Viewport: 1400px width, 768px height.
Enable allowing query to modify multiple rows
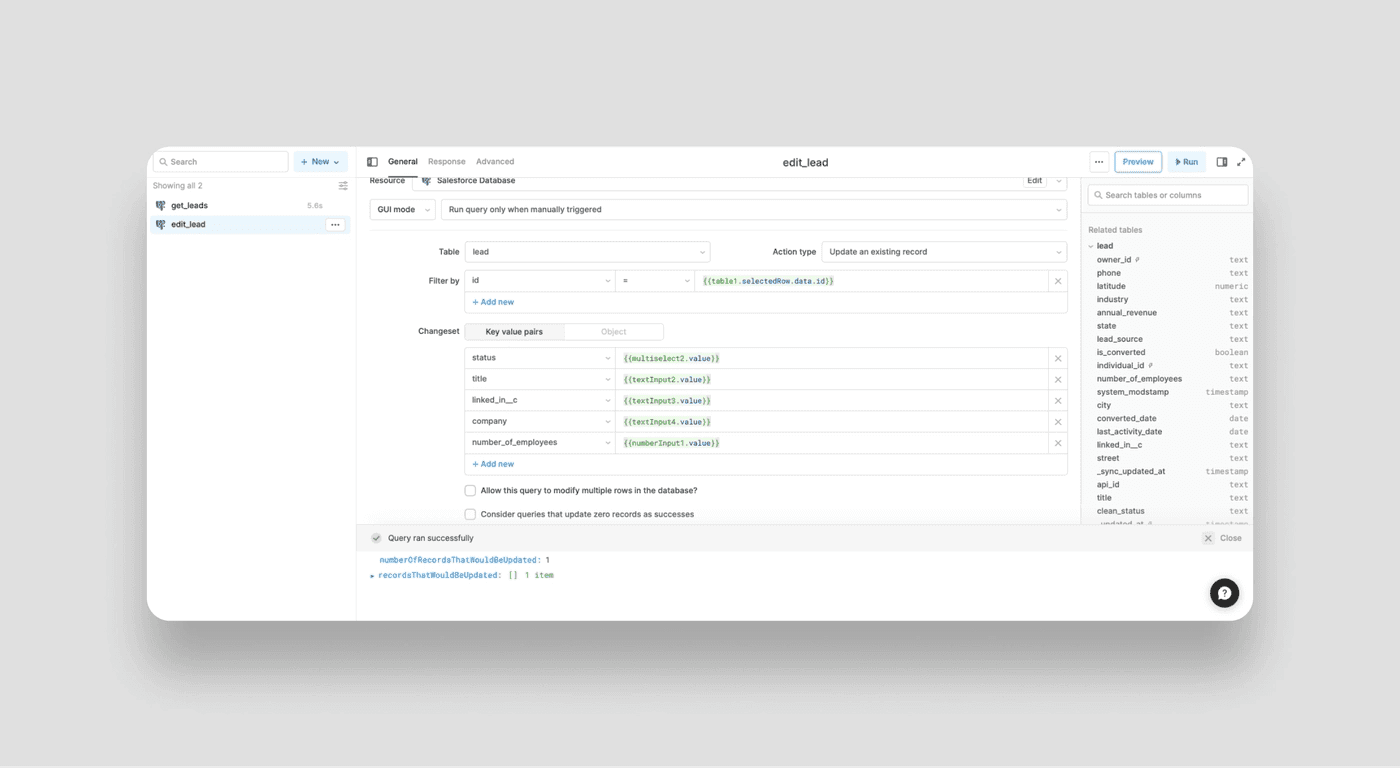pos(470,491)
